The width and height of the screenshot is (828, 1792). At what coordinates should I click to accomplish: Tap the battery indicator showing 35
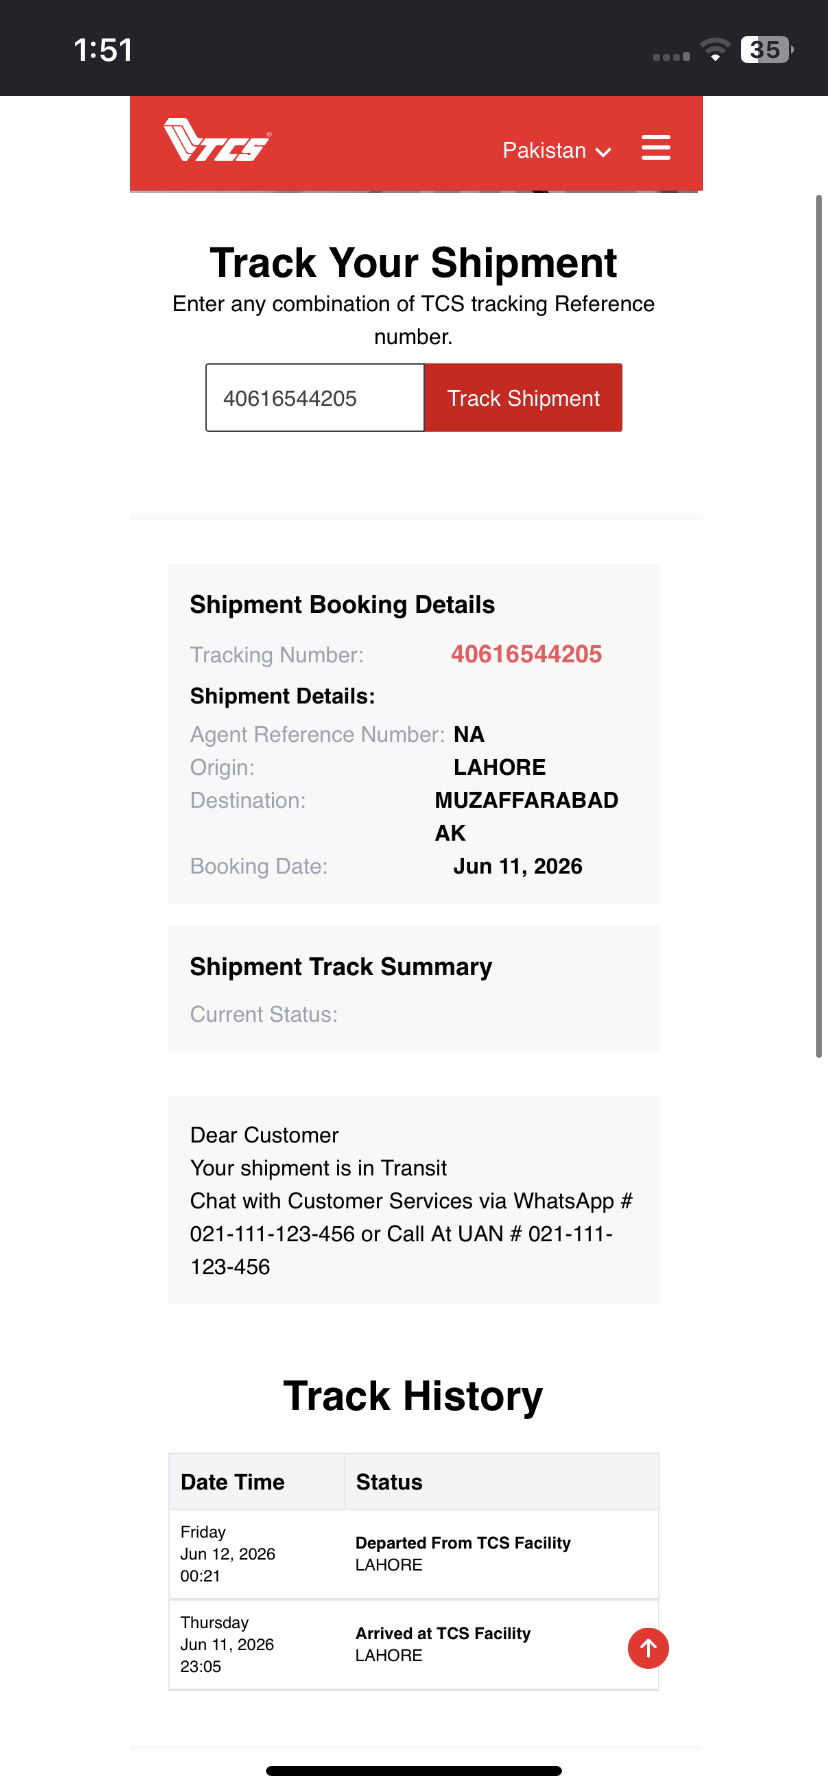tap(767, 49)
